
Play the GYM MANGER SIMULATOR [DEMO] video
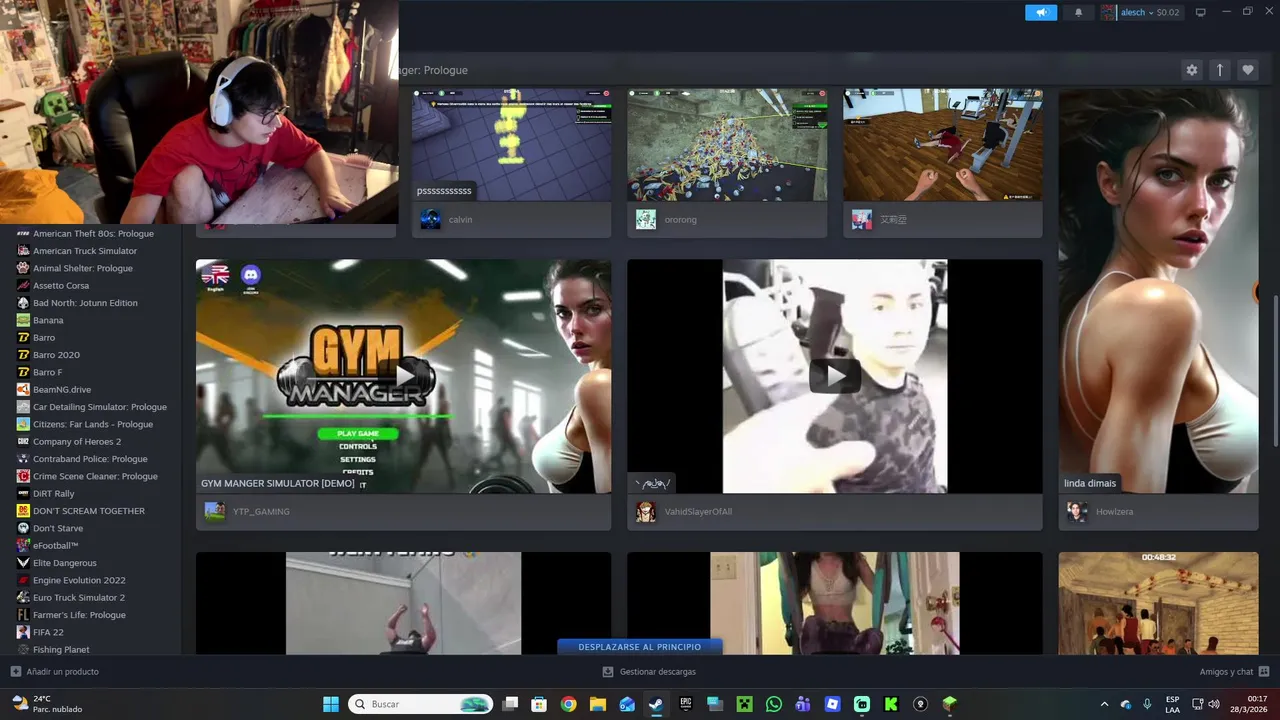403,376
